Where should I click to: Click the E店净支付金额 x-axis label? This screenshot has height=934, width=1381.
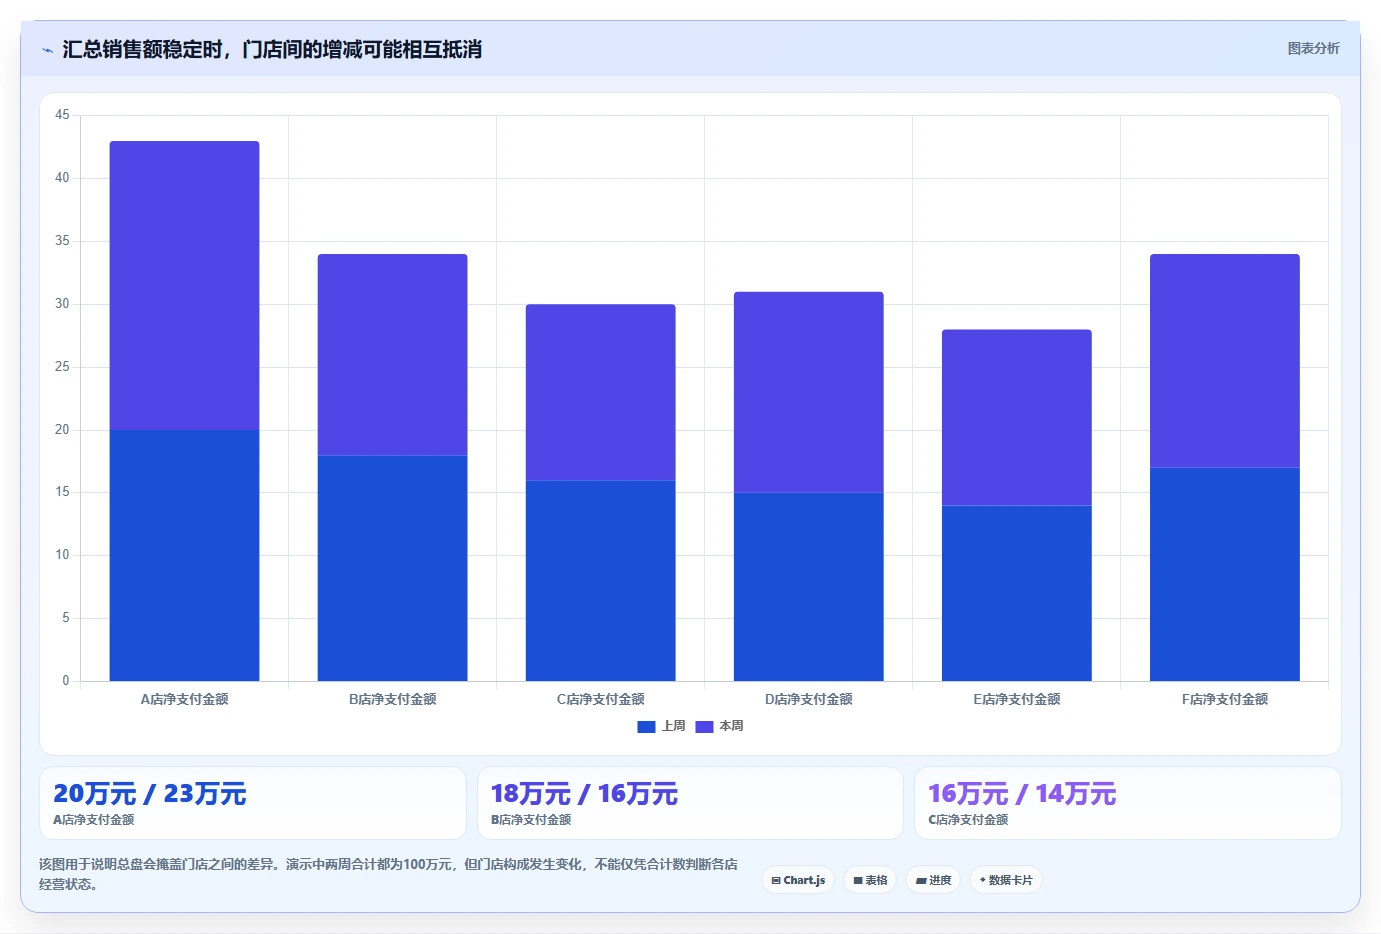point(1016,699)
